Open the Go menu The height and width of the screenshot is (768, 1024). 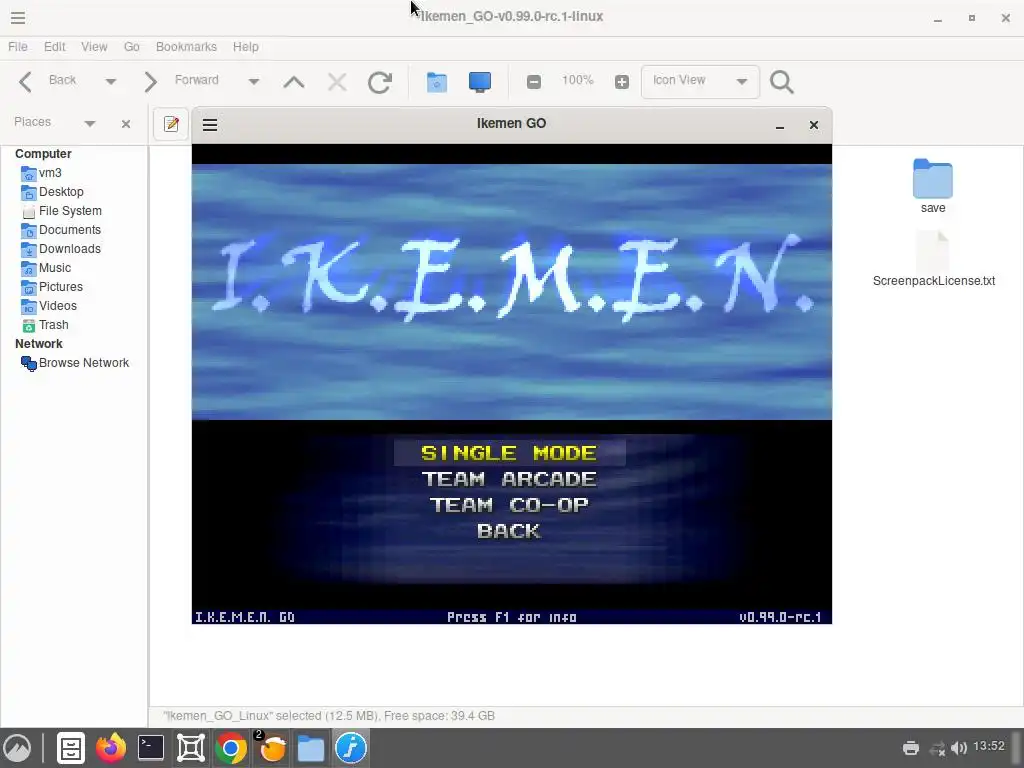131,47
